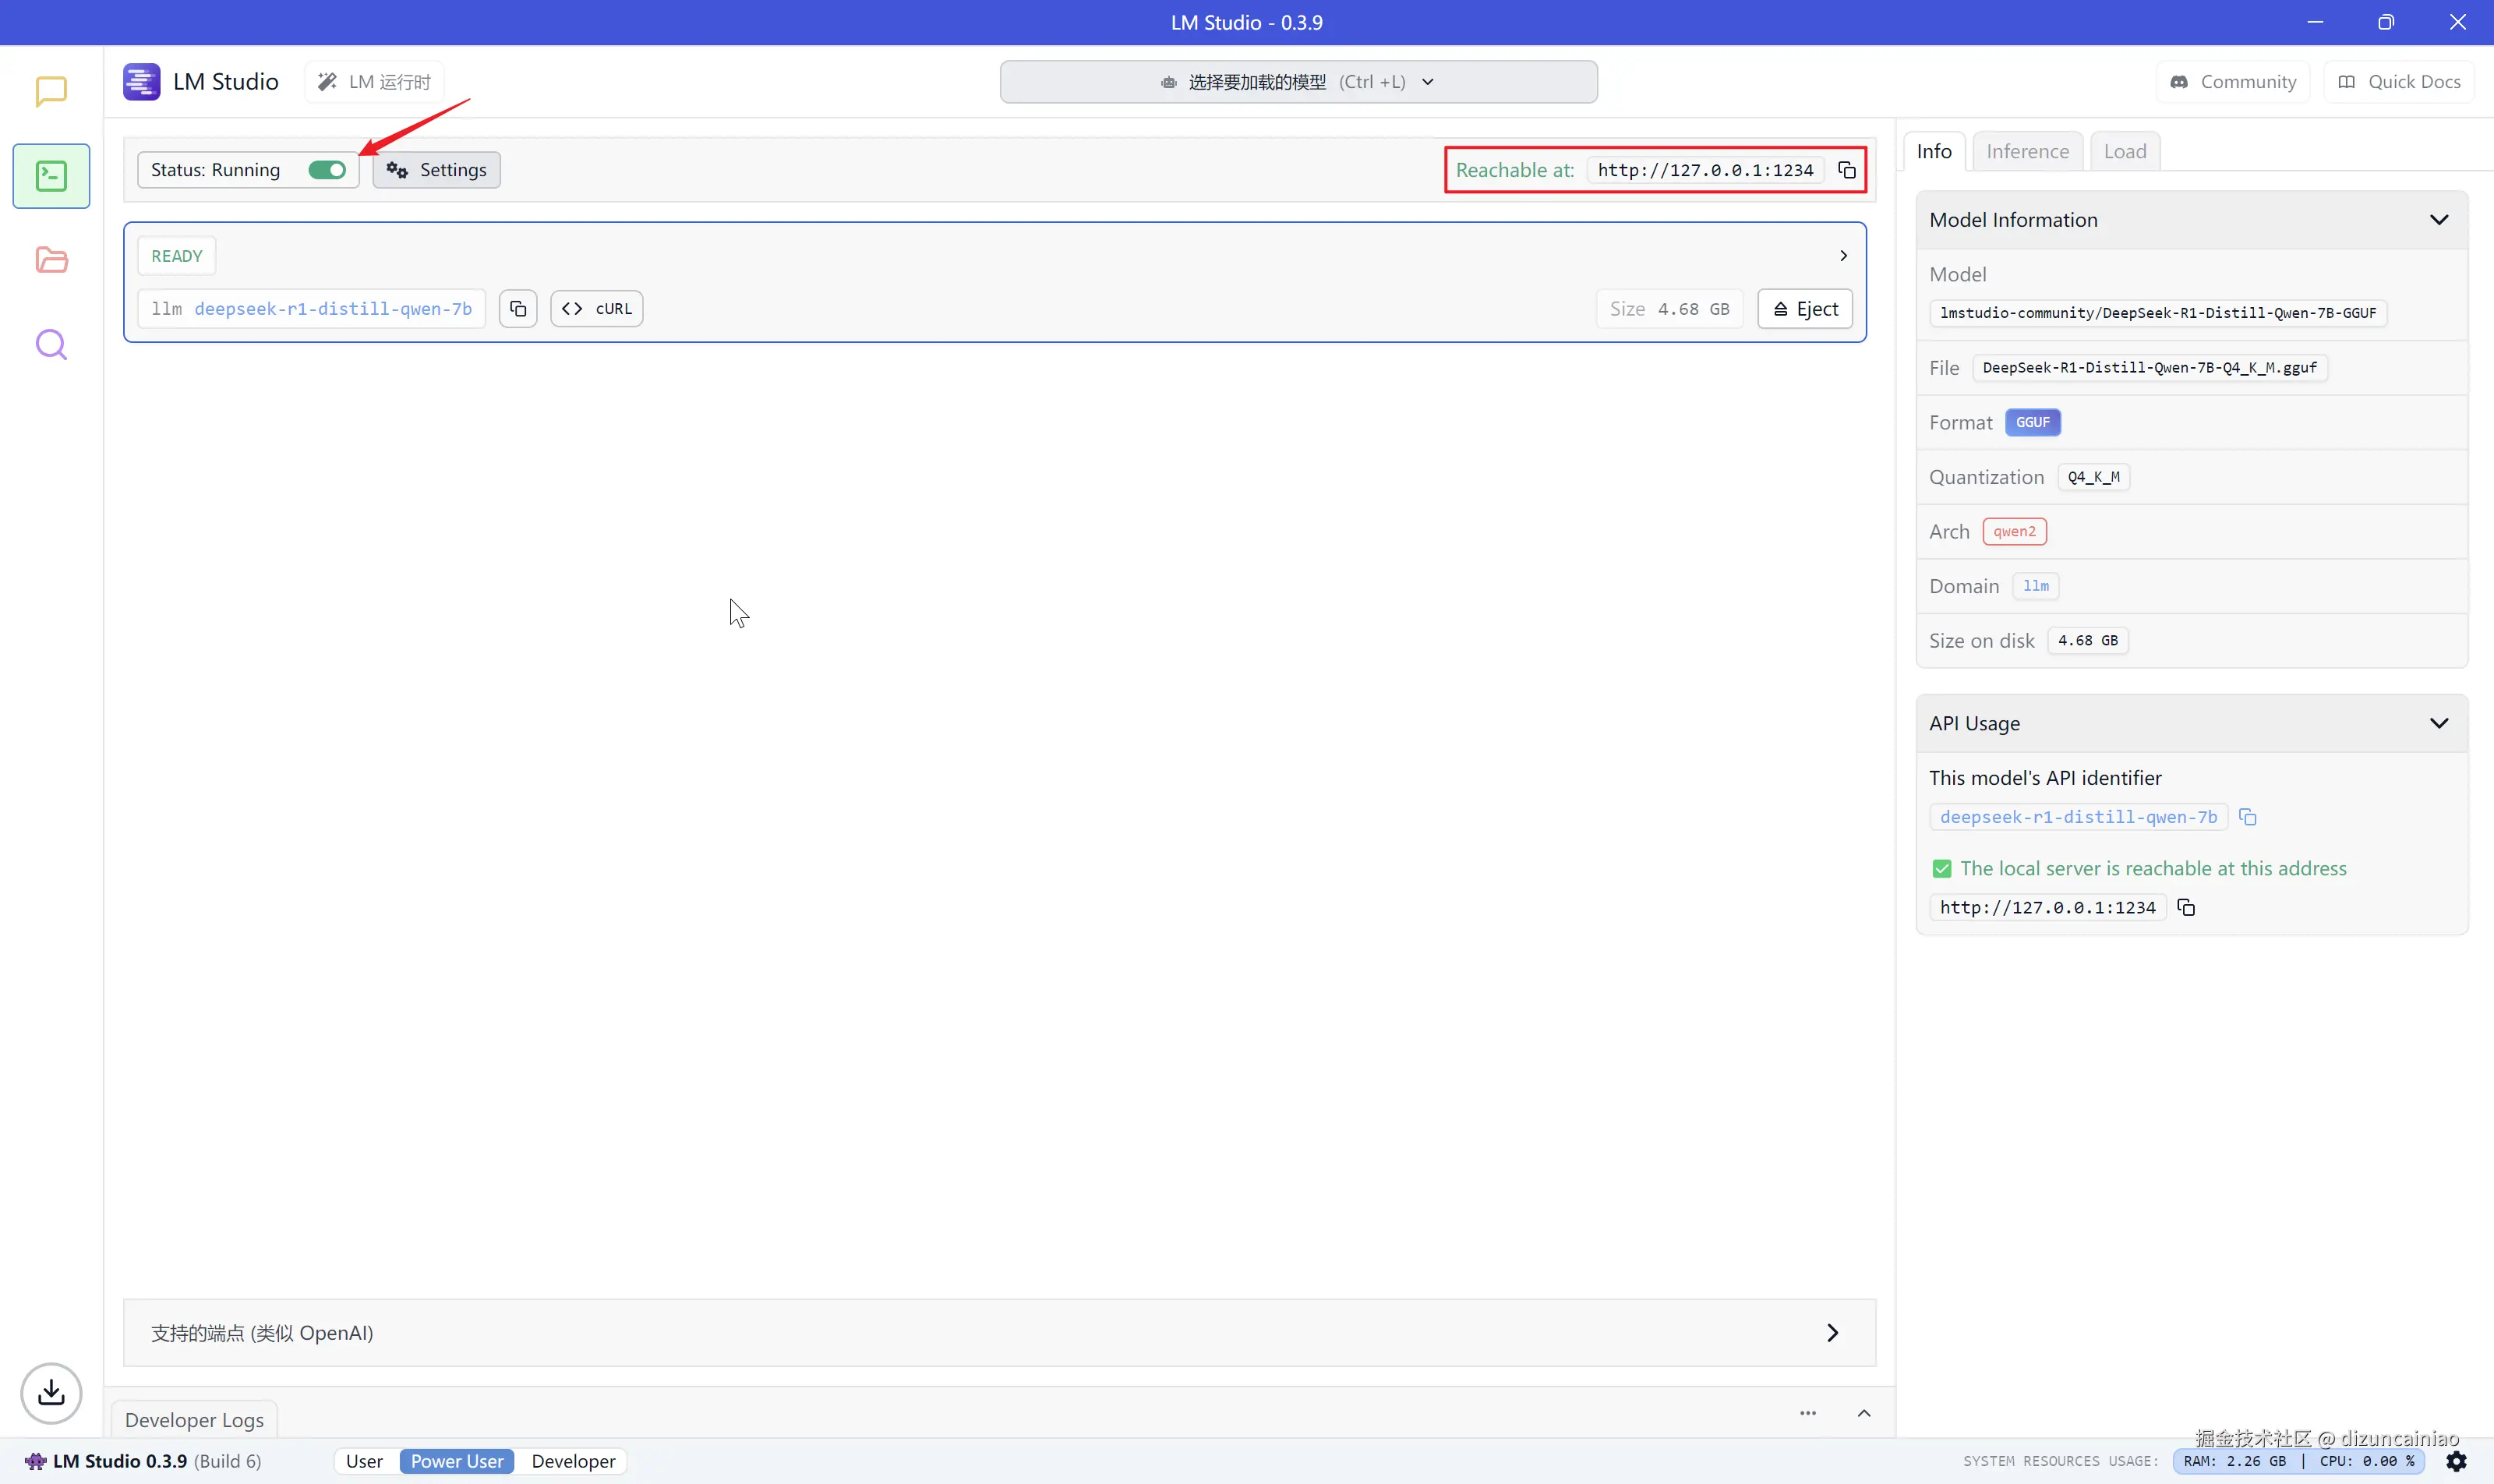Viewport: 2494px width, 1484px height.
Task: Click the READY status badge
Action: (x=177, y=256)
